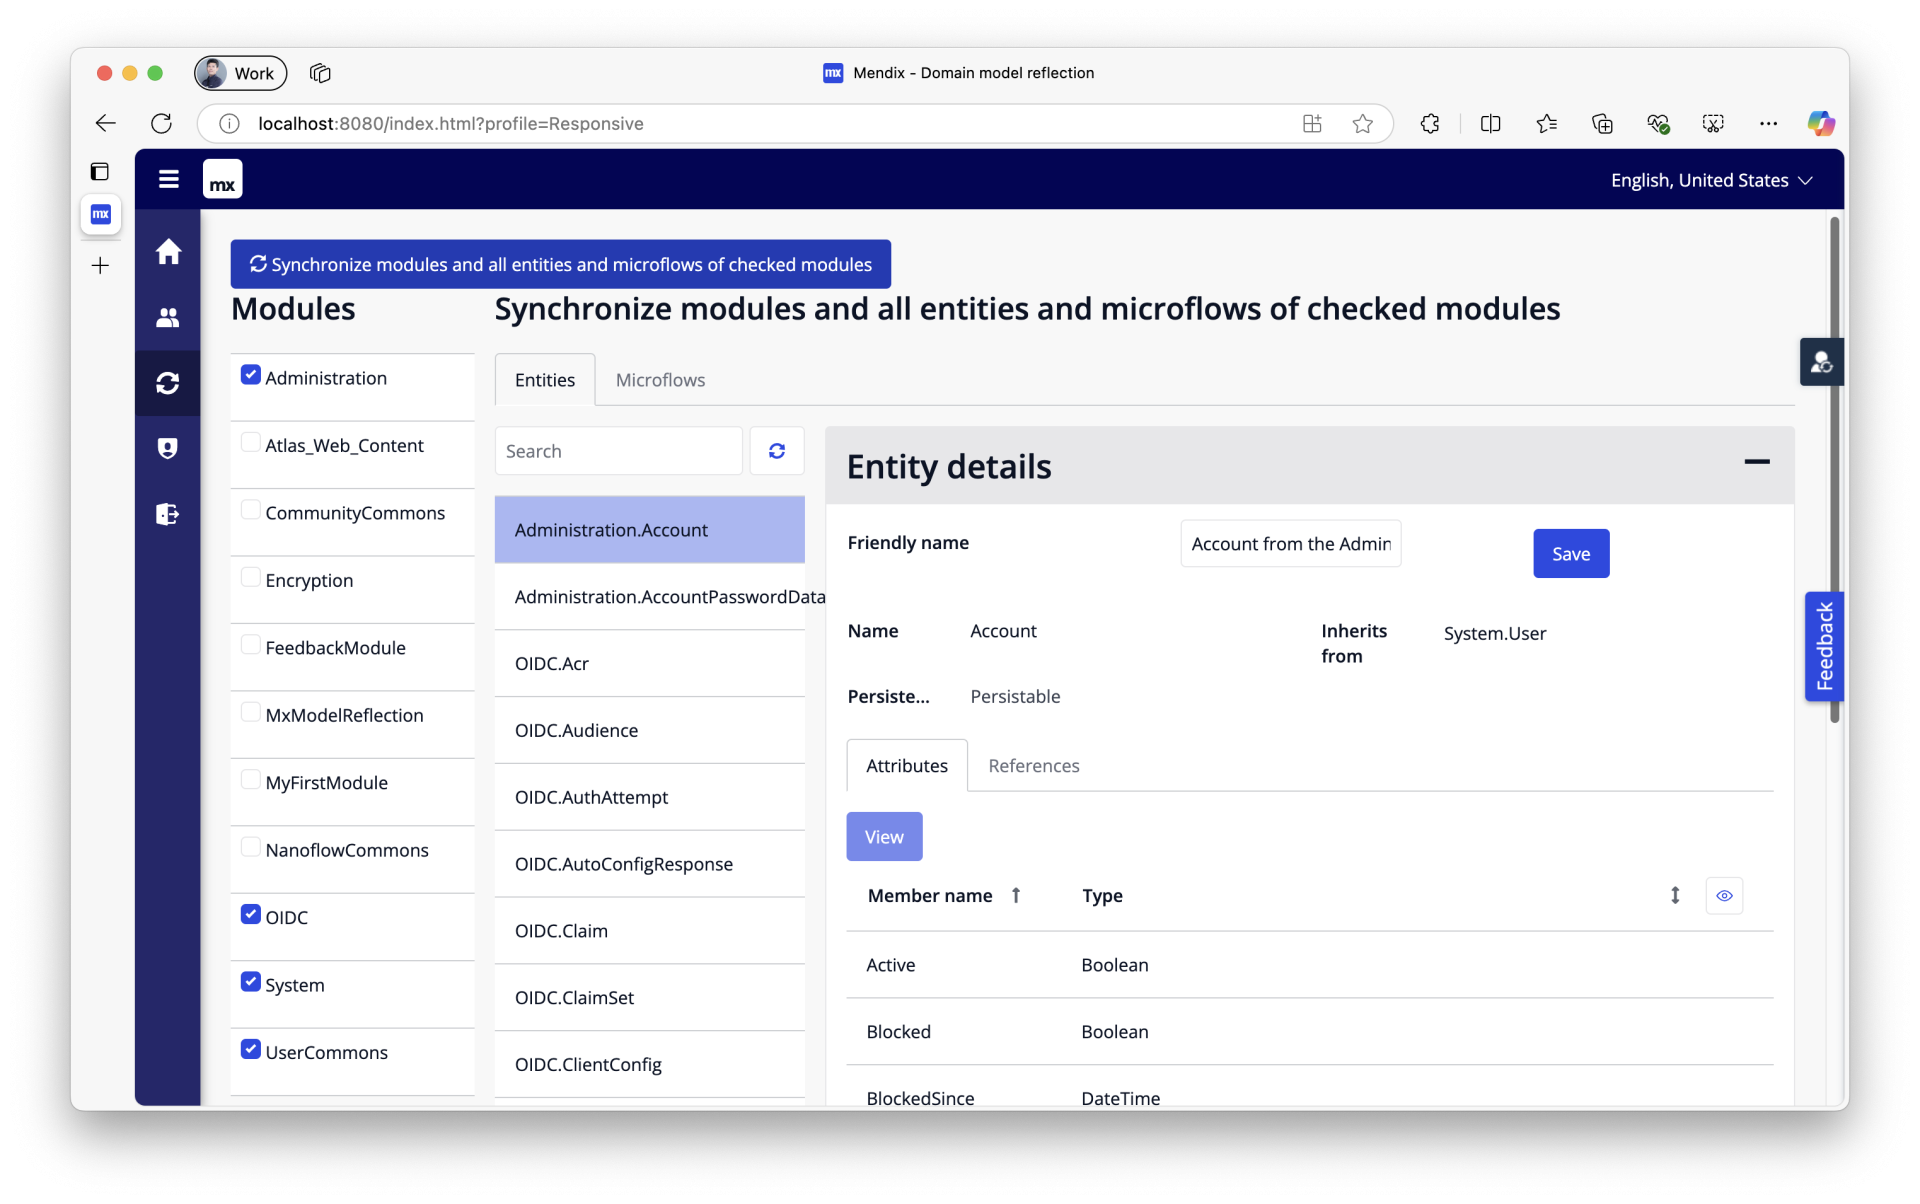
Task: Click the entity Search field
Action: click(x=619, y=451)
